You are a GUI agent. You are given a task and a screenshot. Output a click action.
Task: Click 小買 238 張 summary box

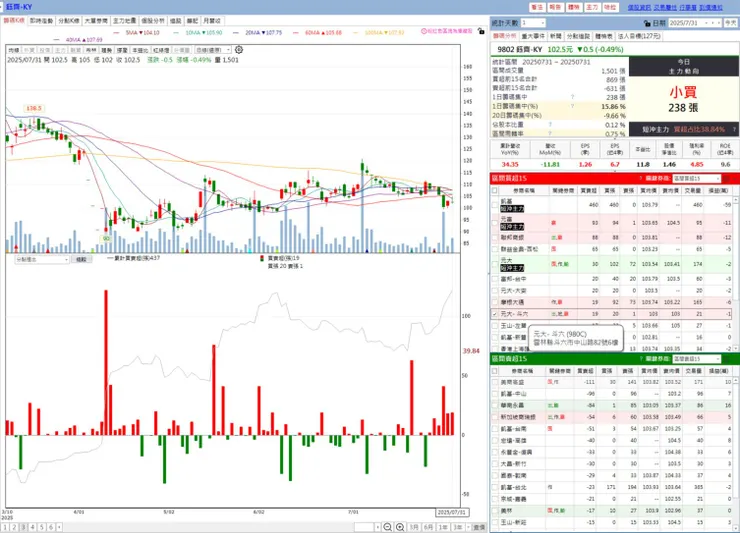point(683,100)
